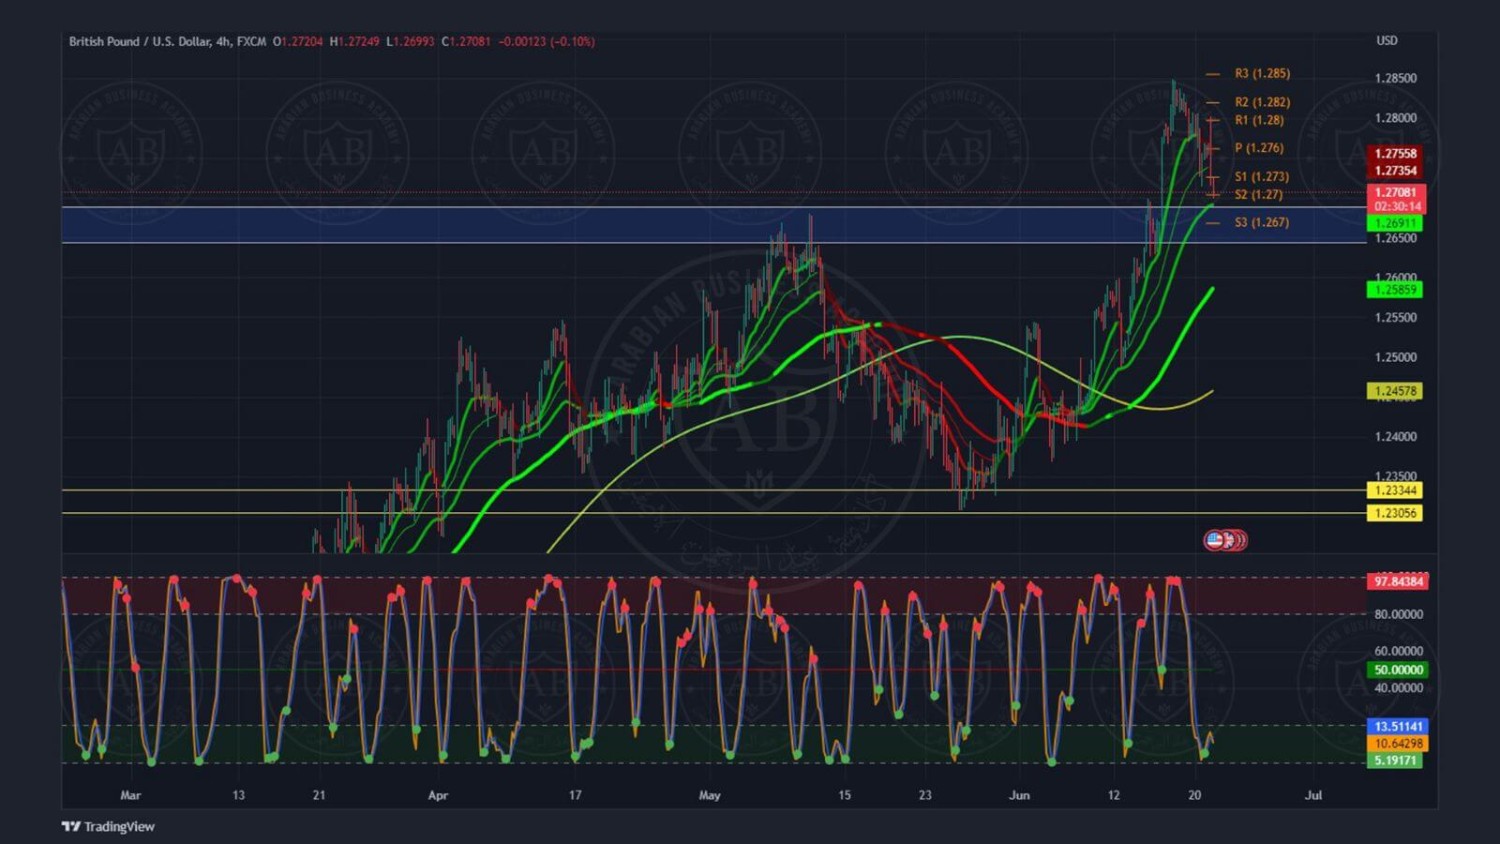1500x844 pixels.
Task: Select the 1.27558 price tag
Action: [1395, 154]
